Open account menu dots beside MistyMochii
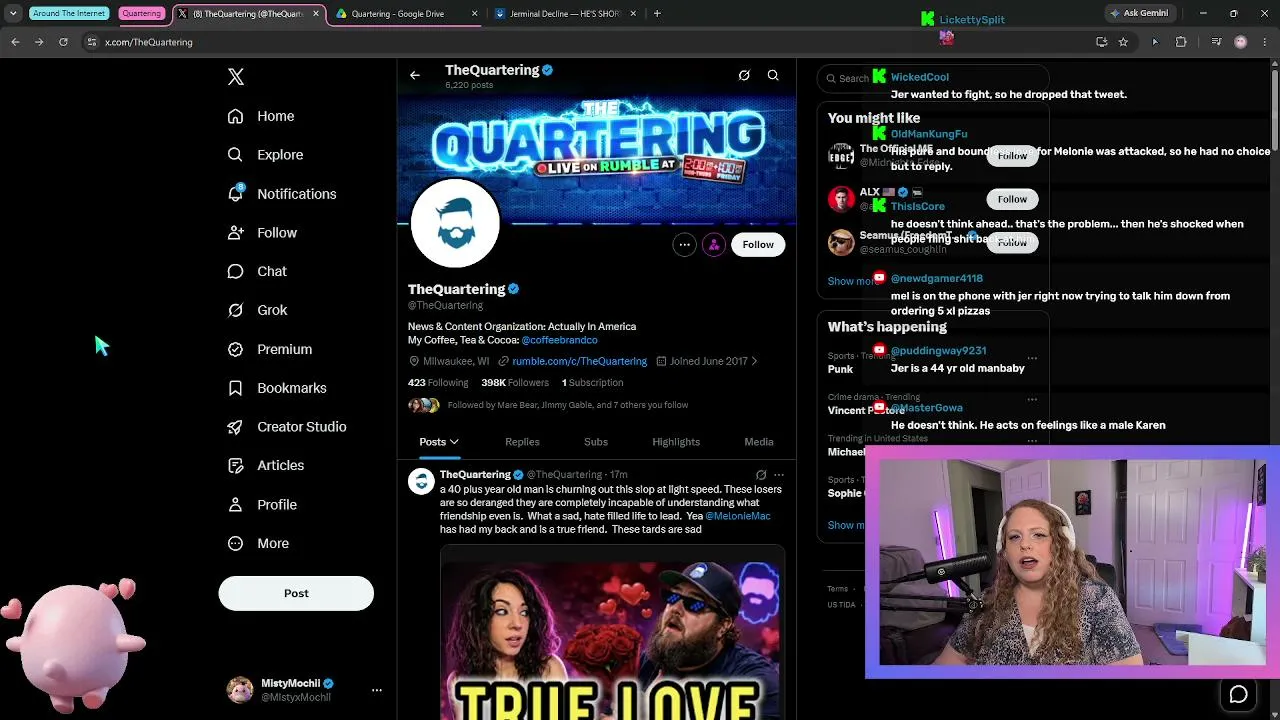 pos(377,690)
